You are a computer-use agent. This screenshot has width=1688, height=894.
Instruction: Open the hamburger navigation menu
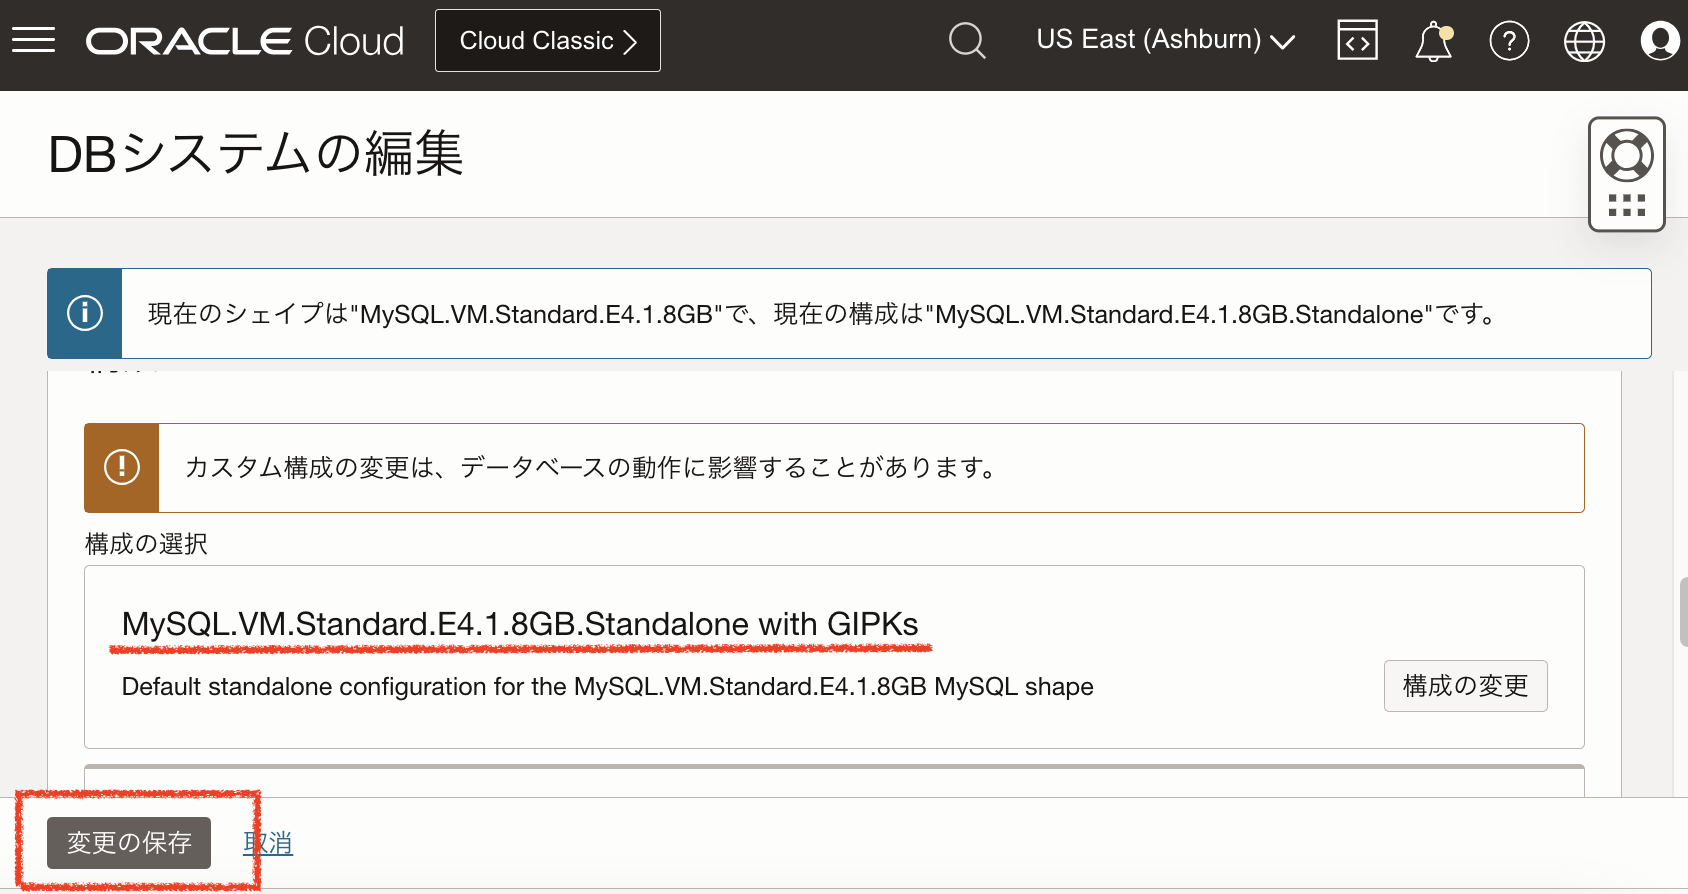33,40
